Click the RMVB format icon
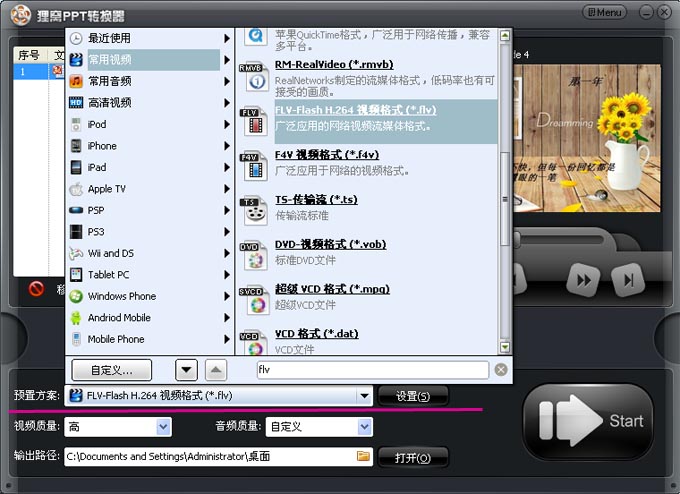The image size is (680, 494). [254, 77]
